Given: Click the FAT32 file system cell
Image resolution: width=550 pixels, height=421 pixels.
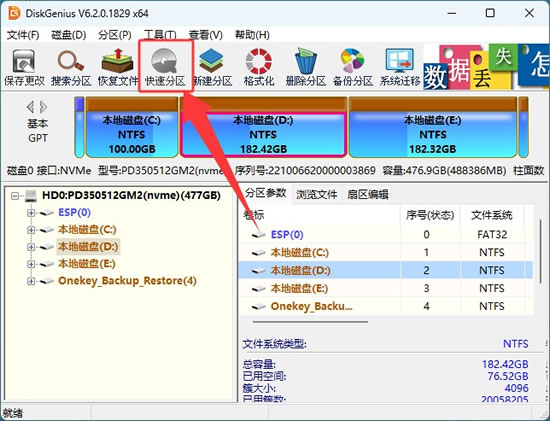Looking at the screenshot, I should (492, 234).
